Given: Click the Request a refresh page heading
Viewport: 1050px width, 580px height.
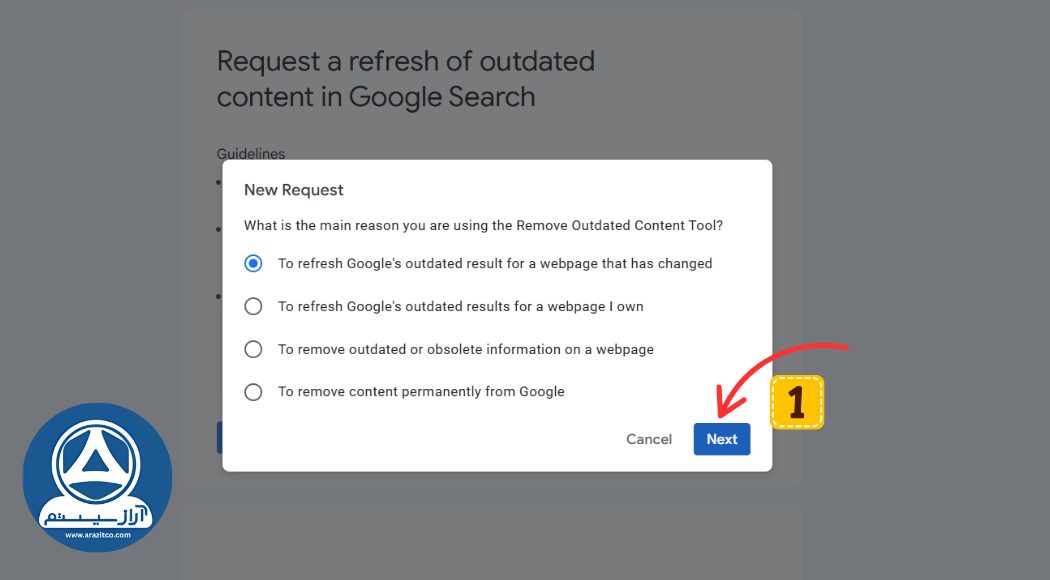Looking at the screenshot, I should [x=405, y=79].
